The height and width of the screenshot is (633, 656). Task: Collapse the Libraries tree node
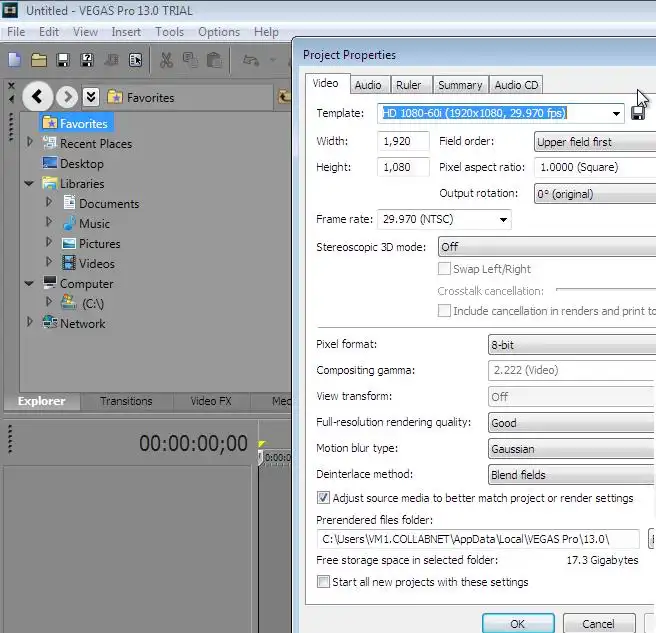(29, 183)
